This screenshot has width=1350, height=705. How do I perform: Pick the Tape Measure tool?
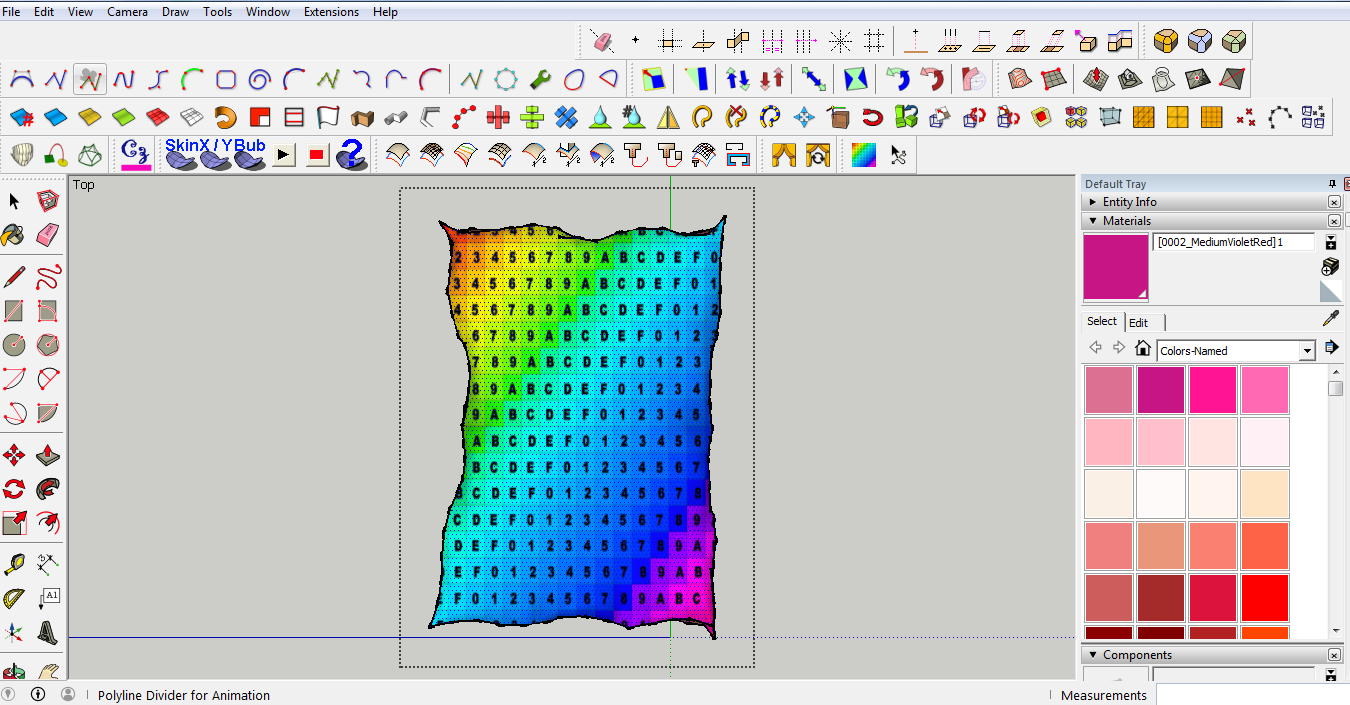[x=14, y=565]
